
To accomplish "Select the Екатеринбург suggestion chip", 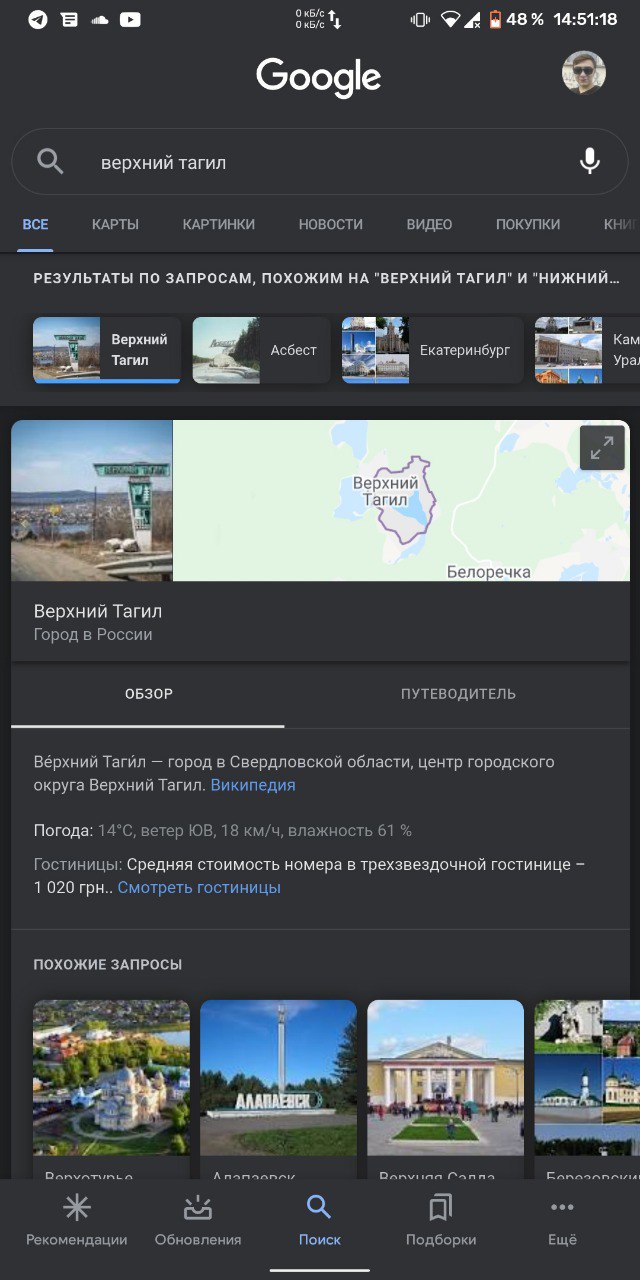I will (433, 350).
